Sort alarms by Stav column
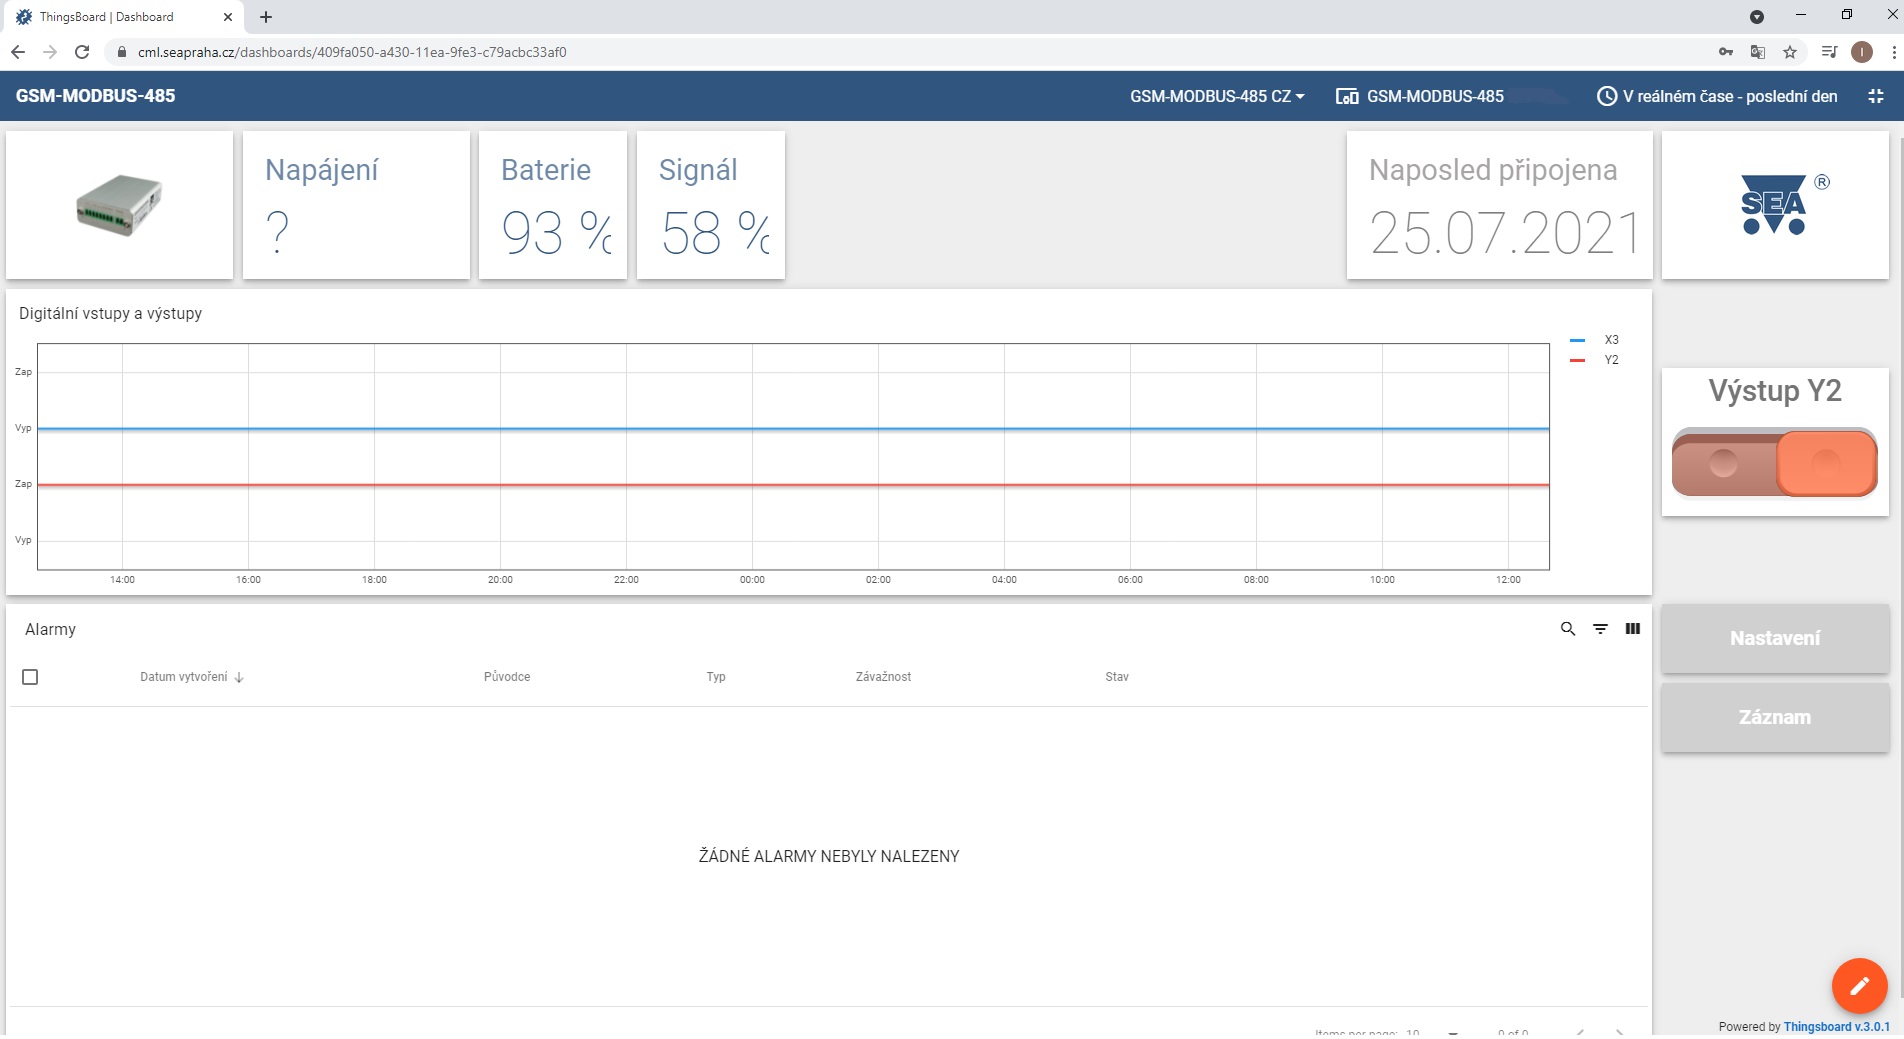This screenshot has width=1904, height=1039. point(1117,677)
